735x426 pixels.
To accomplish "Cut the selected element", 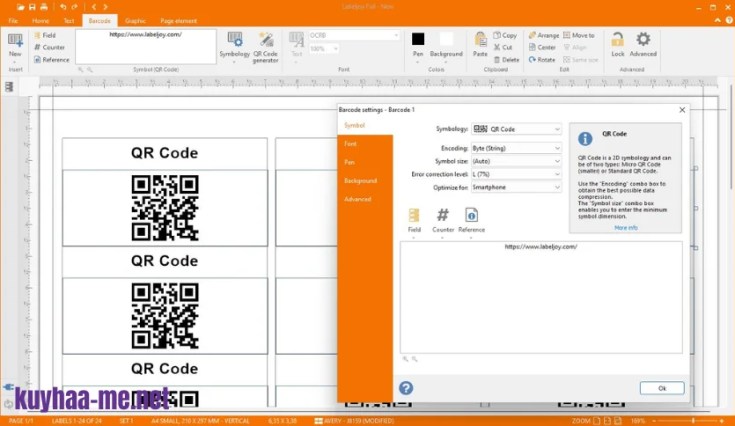I will [x=503, y=47].
